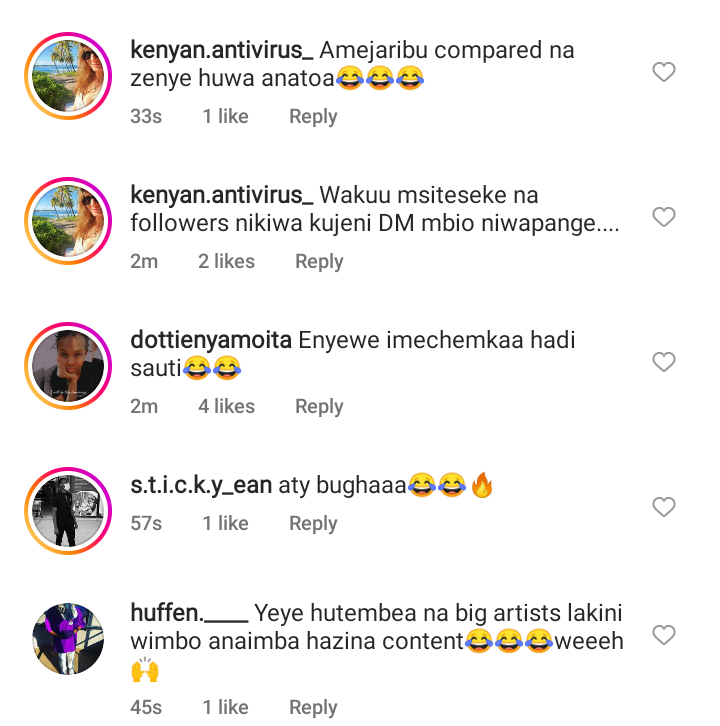
Task: Tap heart on "Wakuu msiteseke" comment
Action: pos(664,217)
